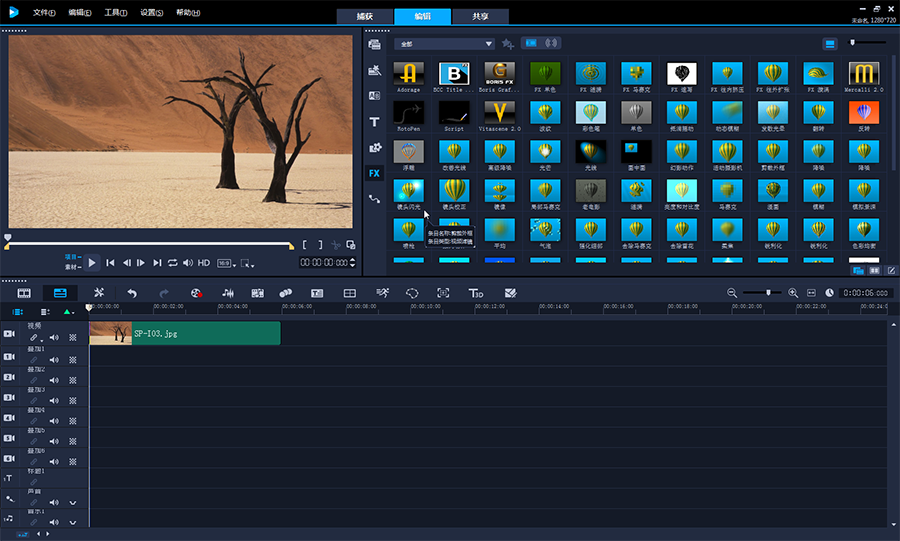Screen dimensions: 900x541
Task: Open the Title library with T icon
Action: tap(374, 121)
